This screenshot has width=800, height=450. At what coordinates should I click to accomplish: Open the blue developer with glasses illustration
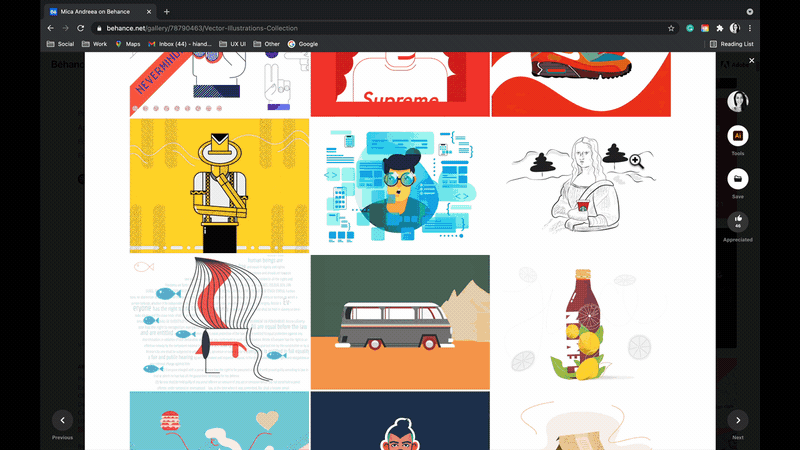(400, 186)
